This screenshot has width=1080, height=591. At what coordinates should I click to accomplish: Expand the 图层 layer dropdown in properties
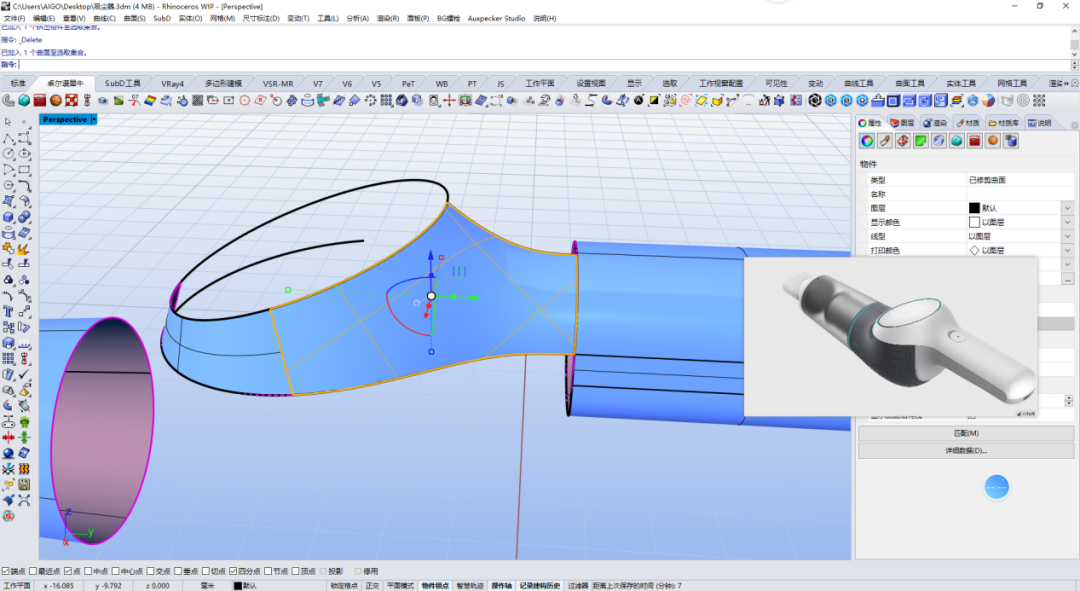[1068, 208]
